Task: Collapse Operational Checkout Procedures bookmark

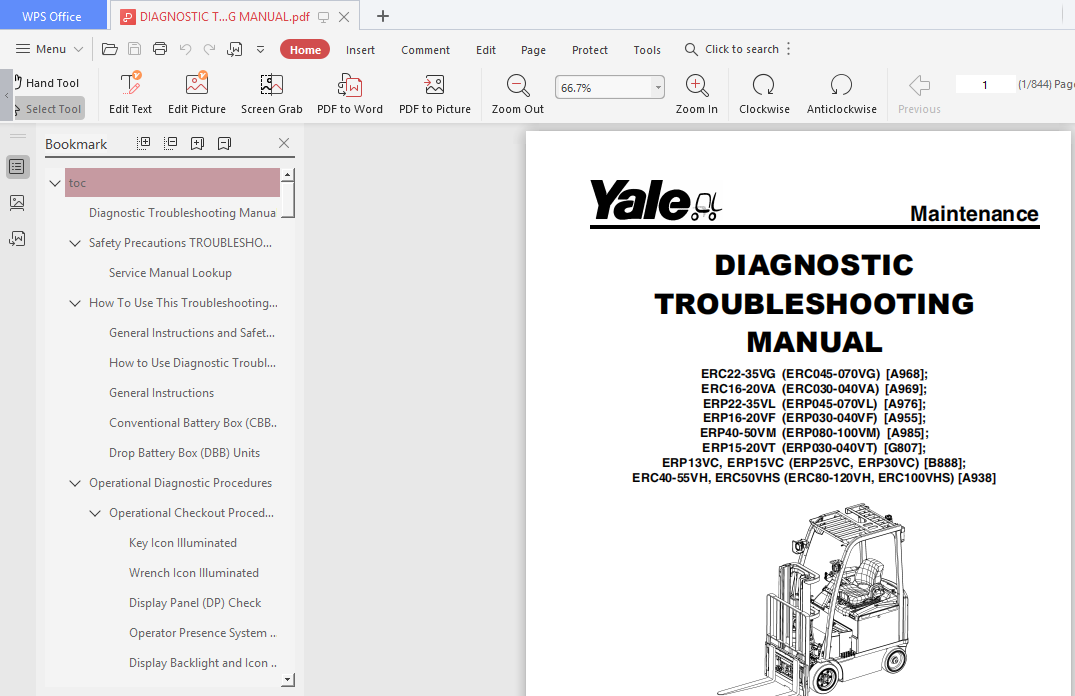Action: 95,513
